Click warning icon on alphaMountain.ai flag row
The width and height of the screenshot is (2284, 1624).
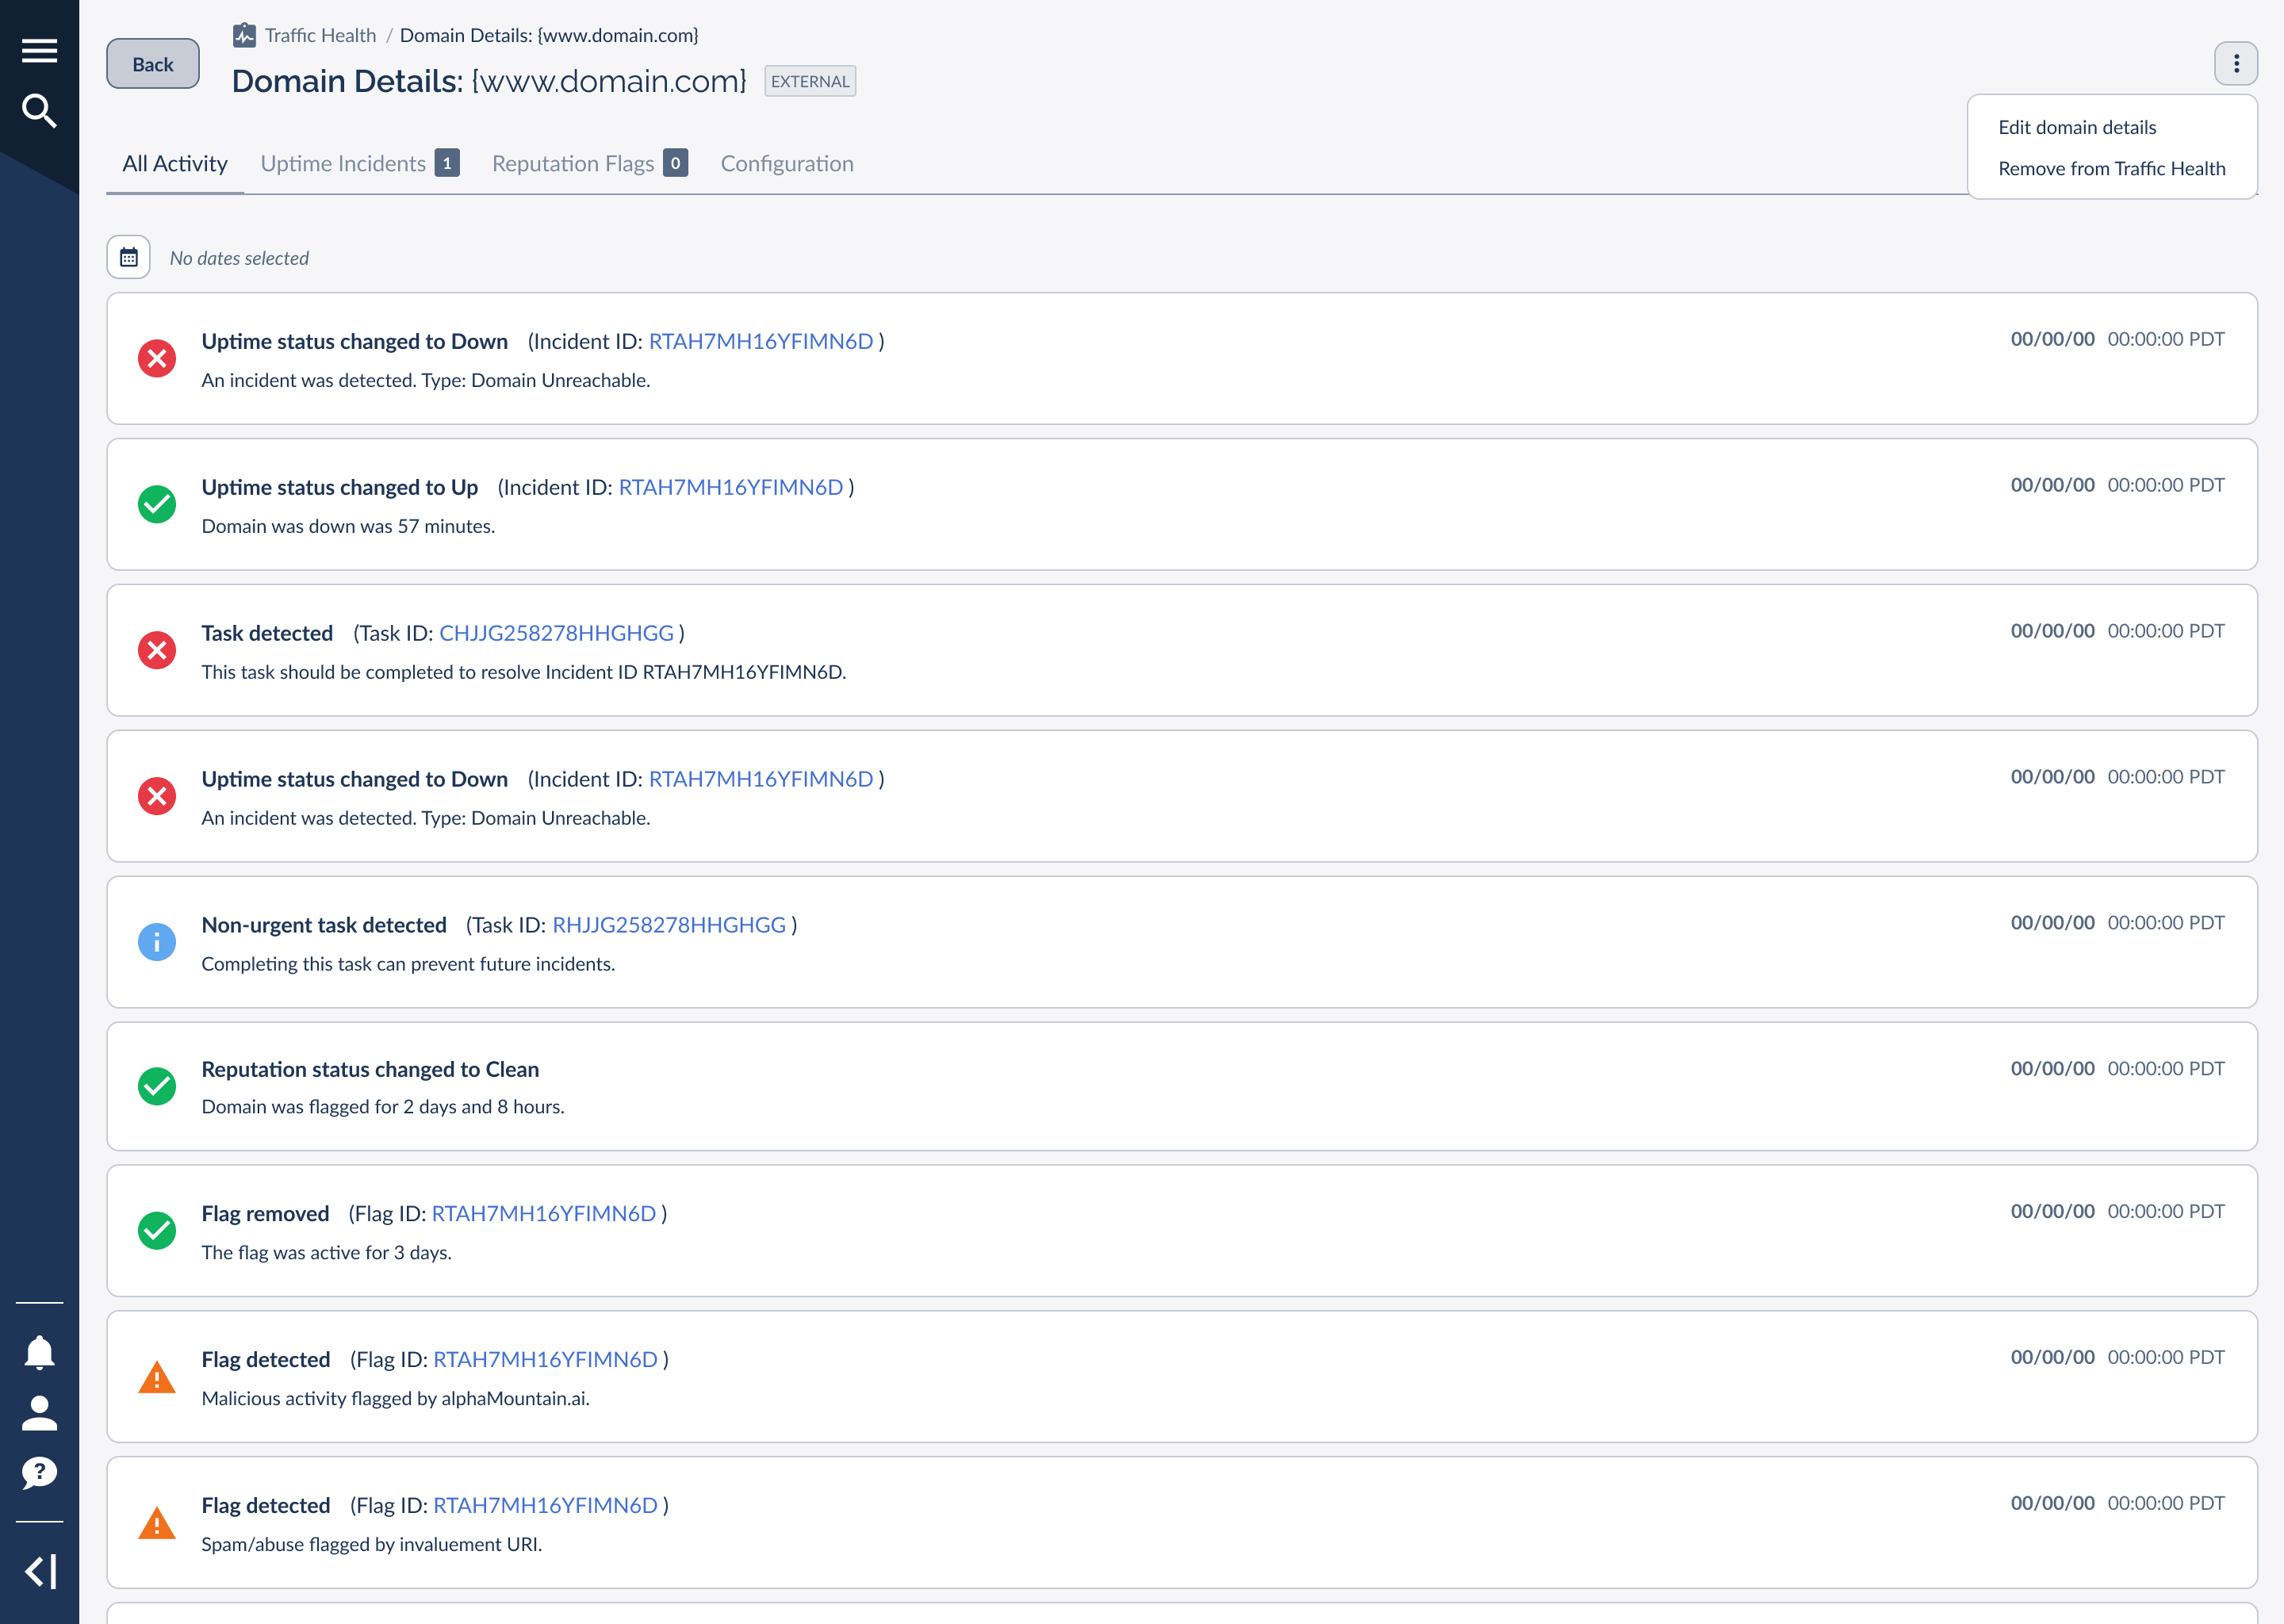coord(157,1377)
